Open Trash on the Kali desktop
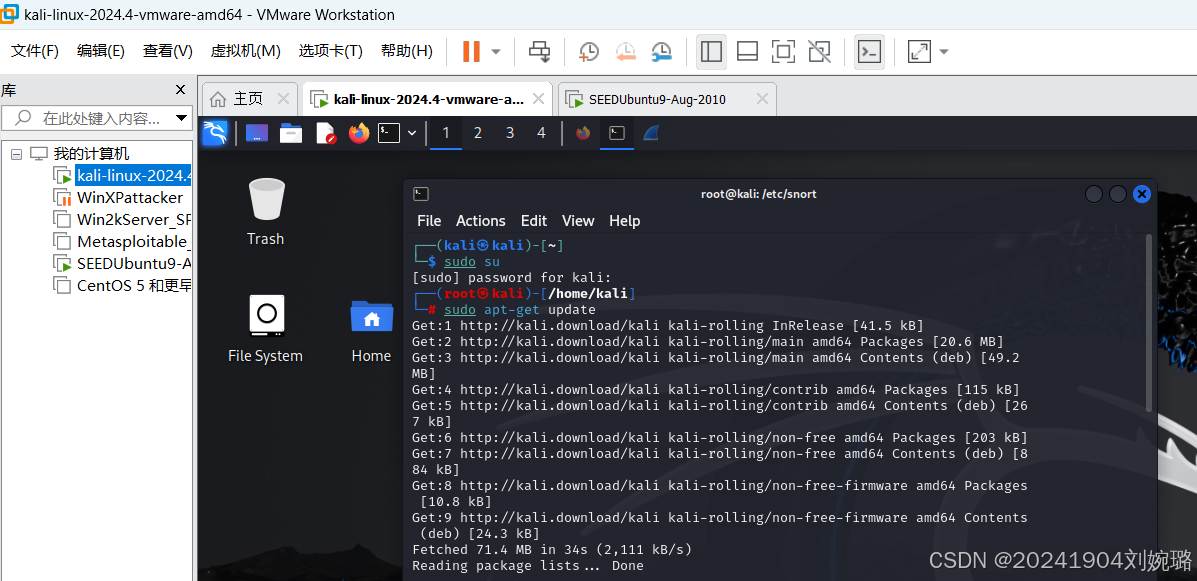 (x=266, y=211)
